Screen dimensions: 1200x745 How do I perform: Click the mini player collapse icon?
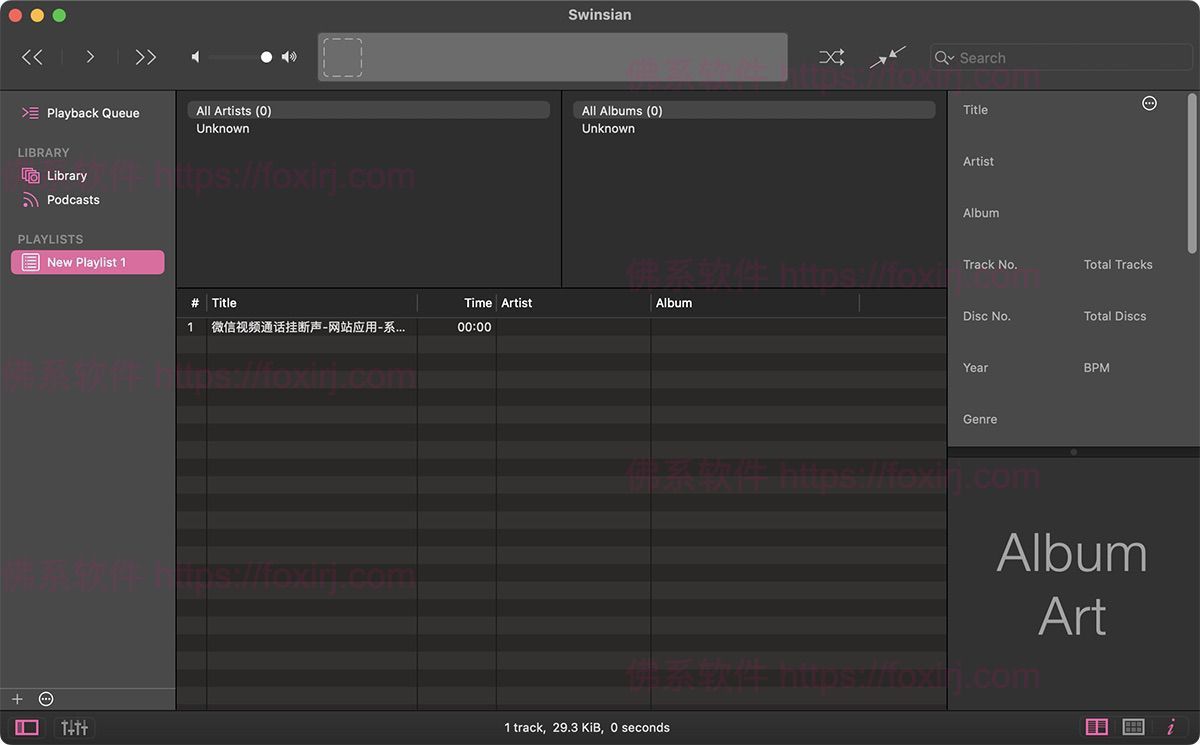887,57
